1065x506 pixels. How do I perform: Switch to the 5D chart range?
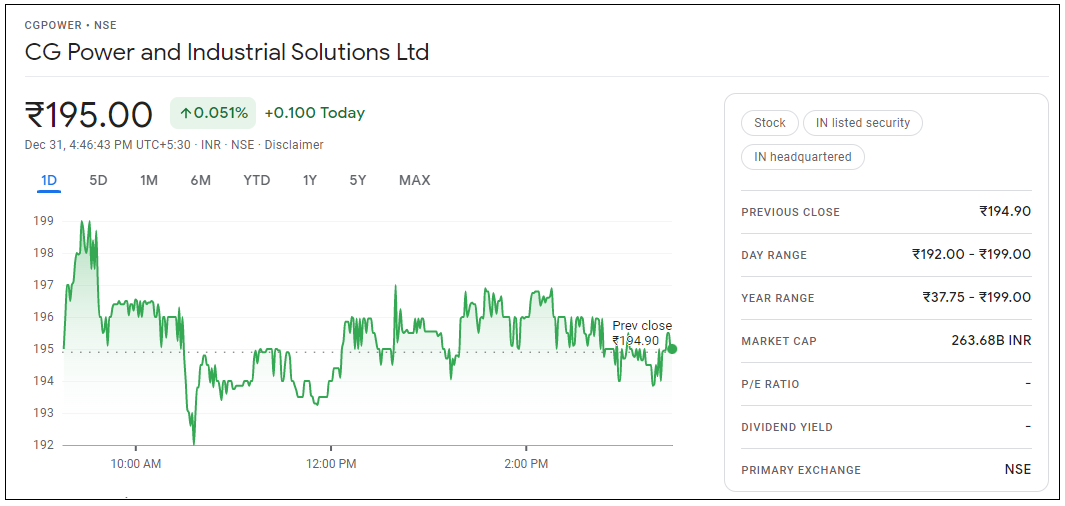click(x=98, y=181)
